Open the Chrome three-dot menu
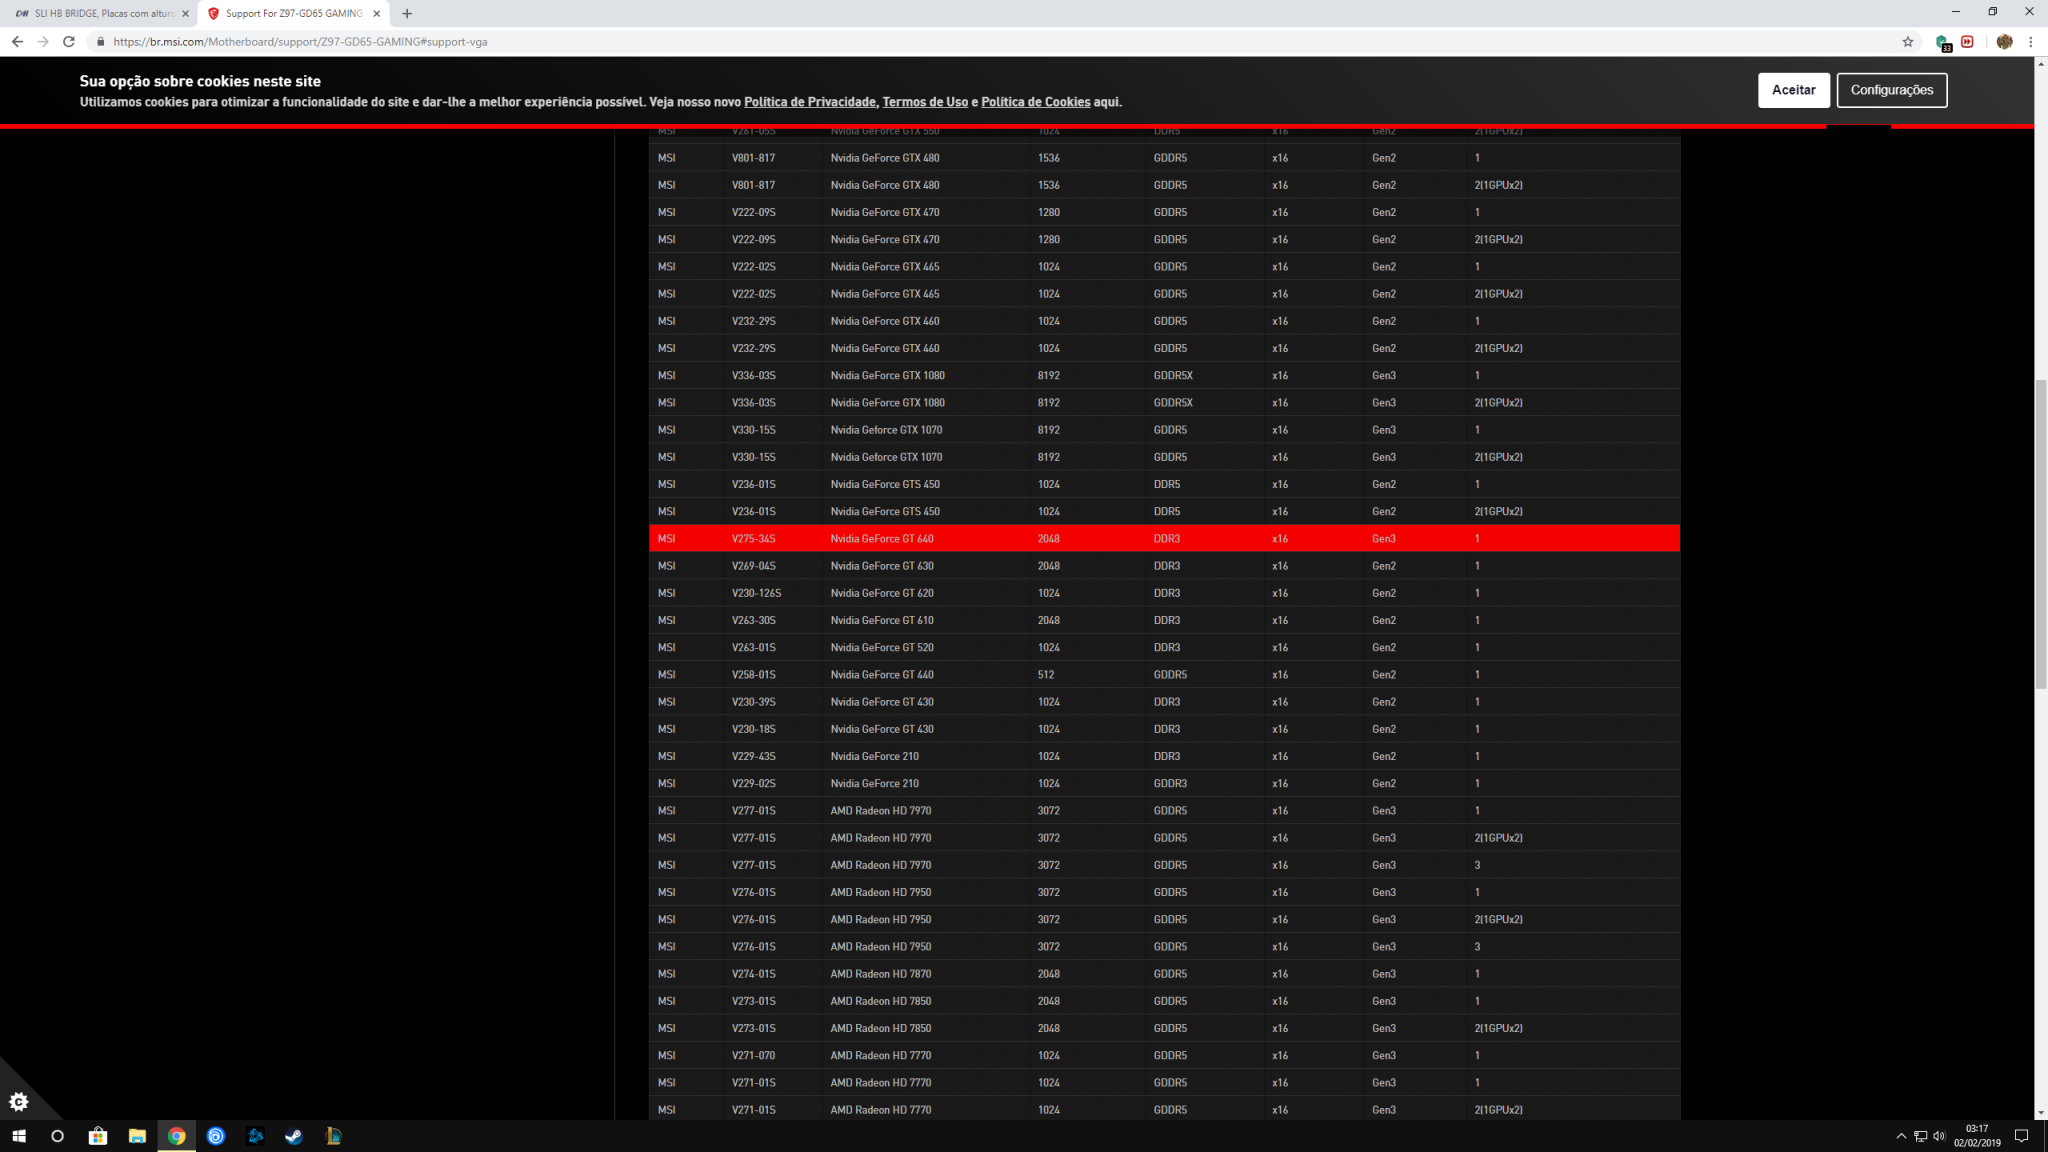 2031,41
